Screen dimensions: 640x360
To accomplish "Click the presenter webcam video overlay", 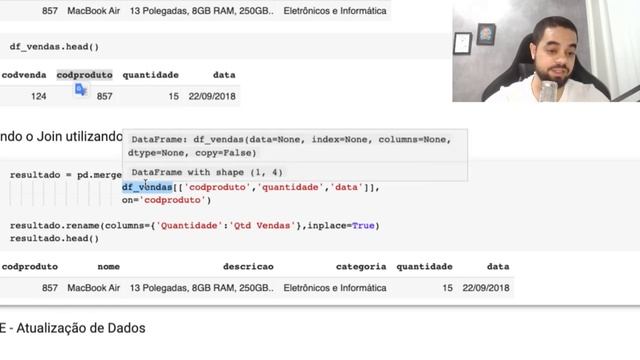I will [546, 51].
